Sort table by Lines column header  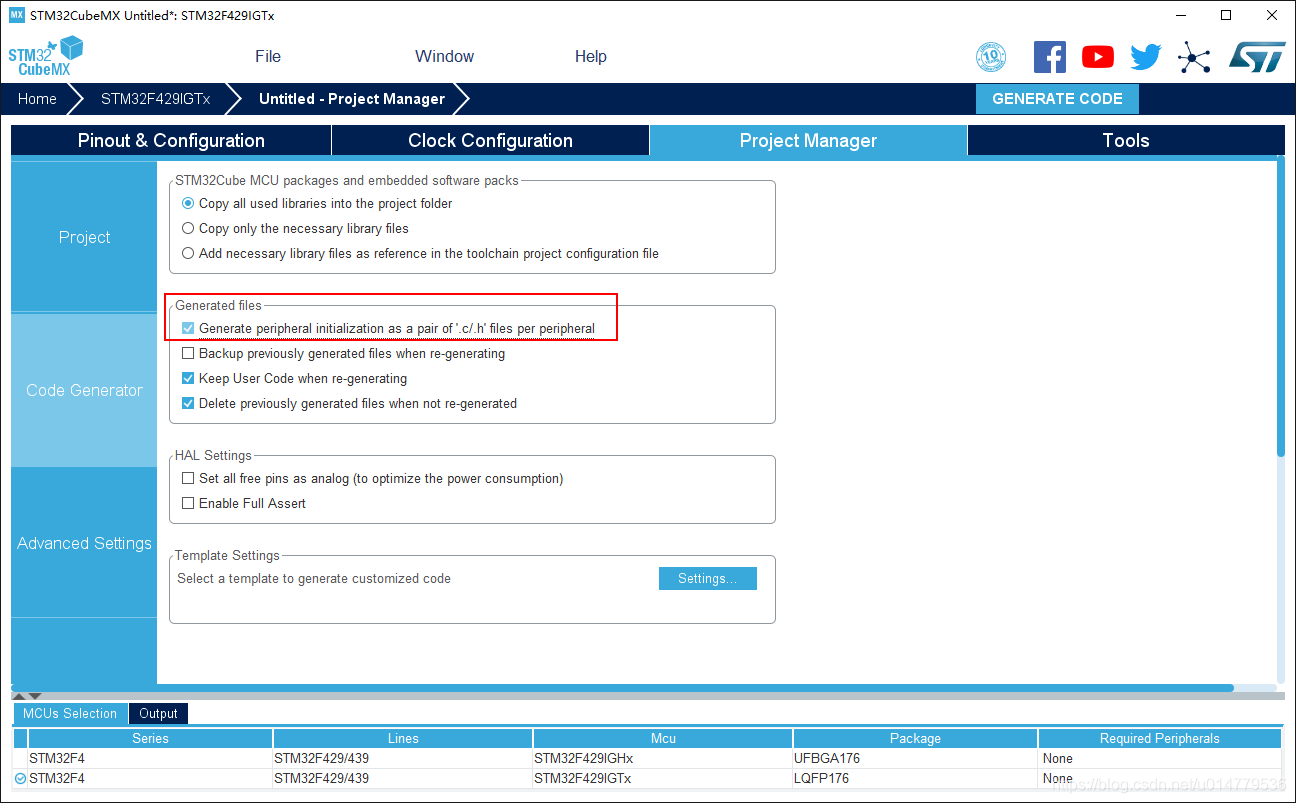coord(403,738)
